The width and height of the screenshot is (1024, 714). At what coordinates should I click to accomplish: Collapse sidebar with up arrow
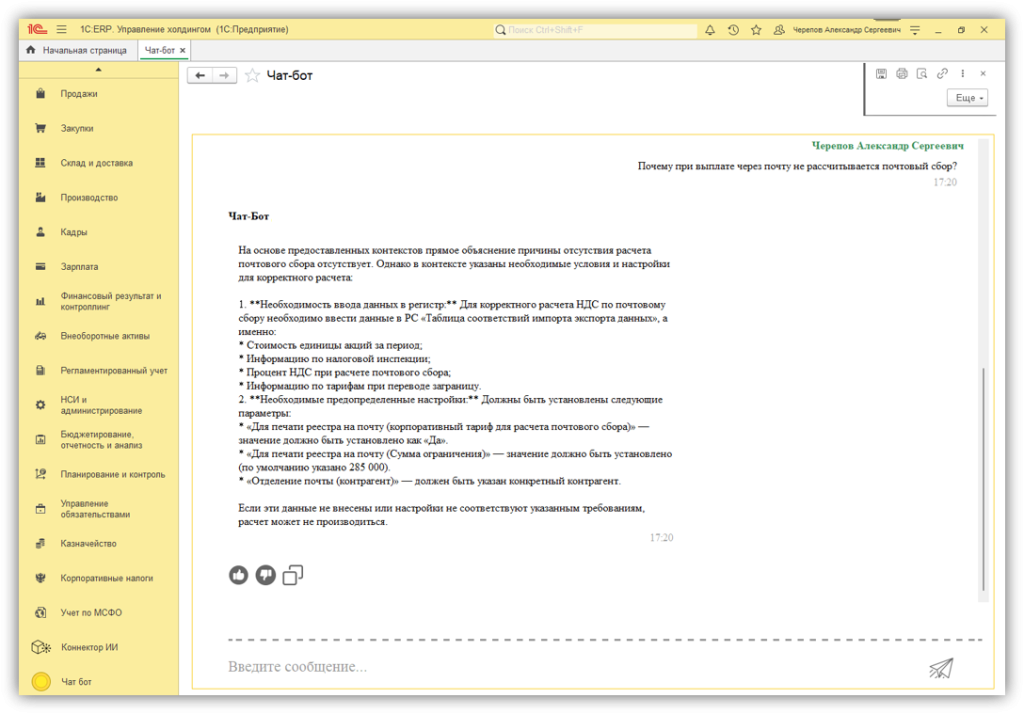pyautogui.click(x=99, y=69)
